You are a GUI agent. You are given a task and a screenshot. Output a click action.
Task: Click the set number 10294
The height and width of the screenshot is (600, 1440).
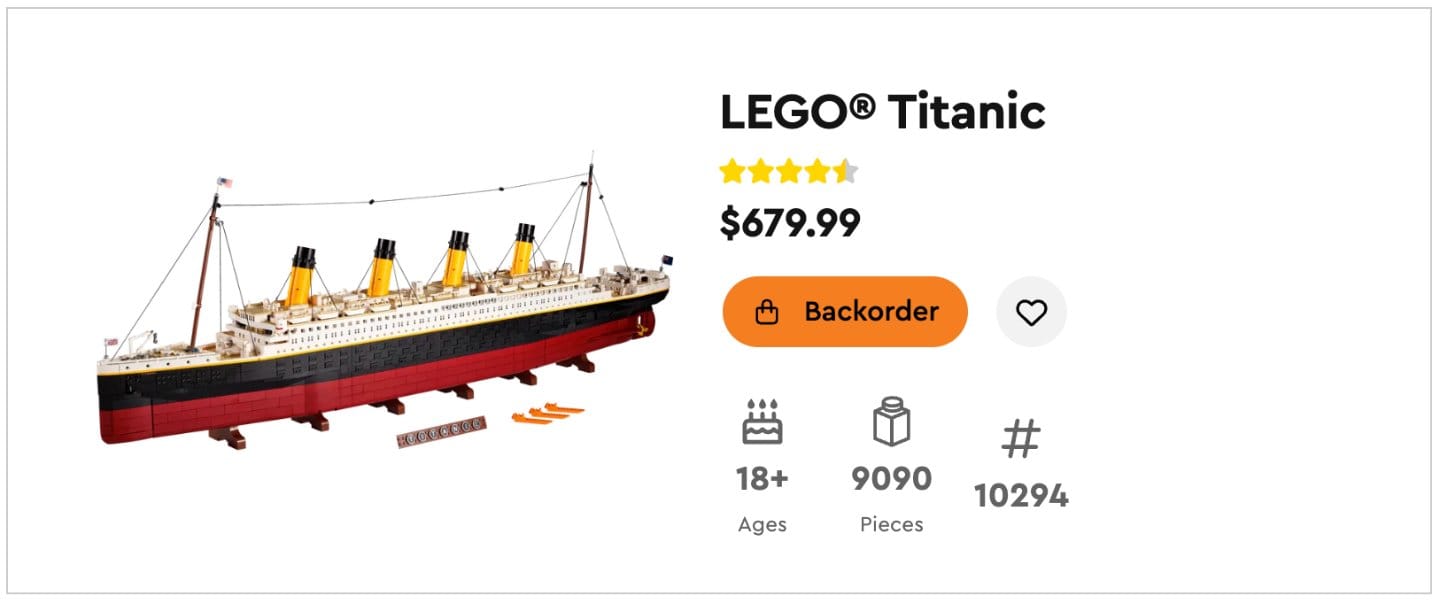[1021, 493]
